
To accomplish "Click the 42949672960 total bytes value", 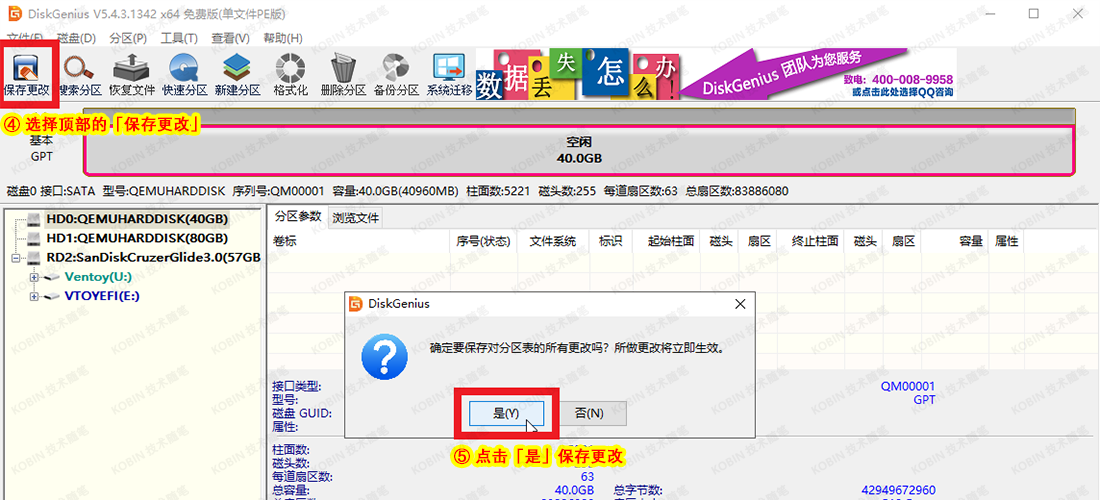I will click(x=898, y=489).
